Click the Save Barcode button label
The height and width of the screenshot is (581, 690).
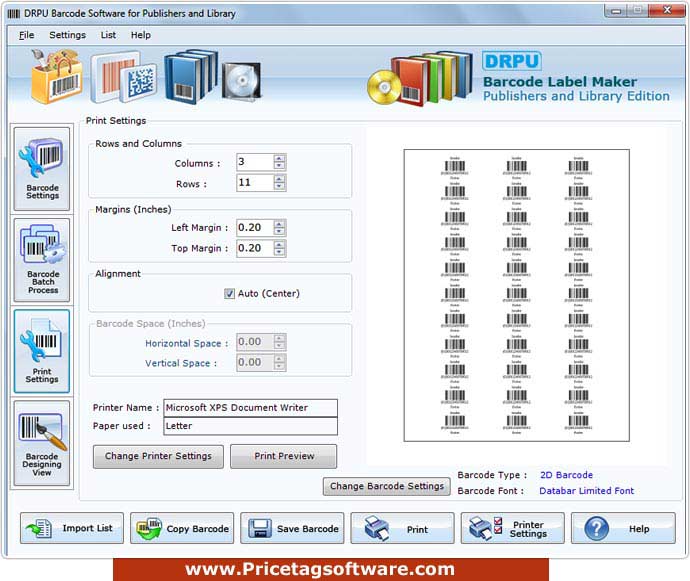308,529
